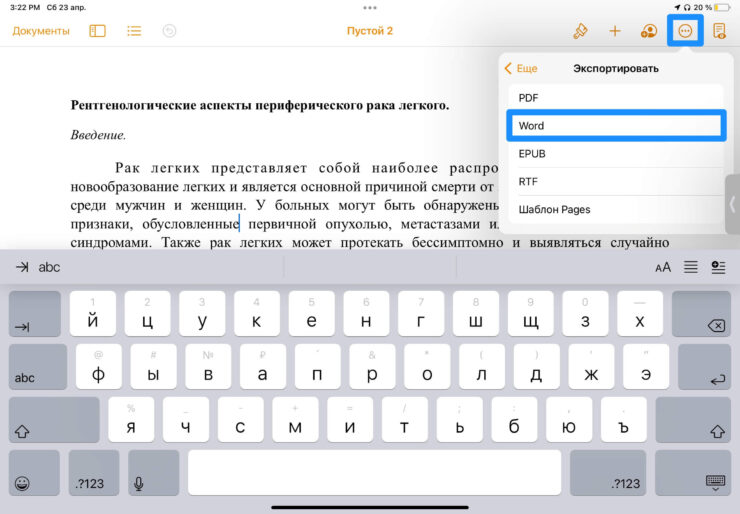
Task: Open the emoji keyboard
Action: [x=34, y=472]
